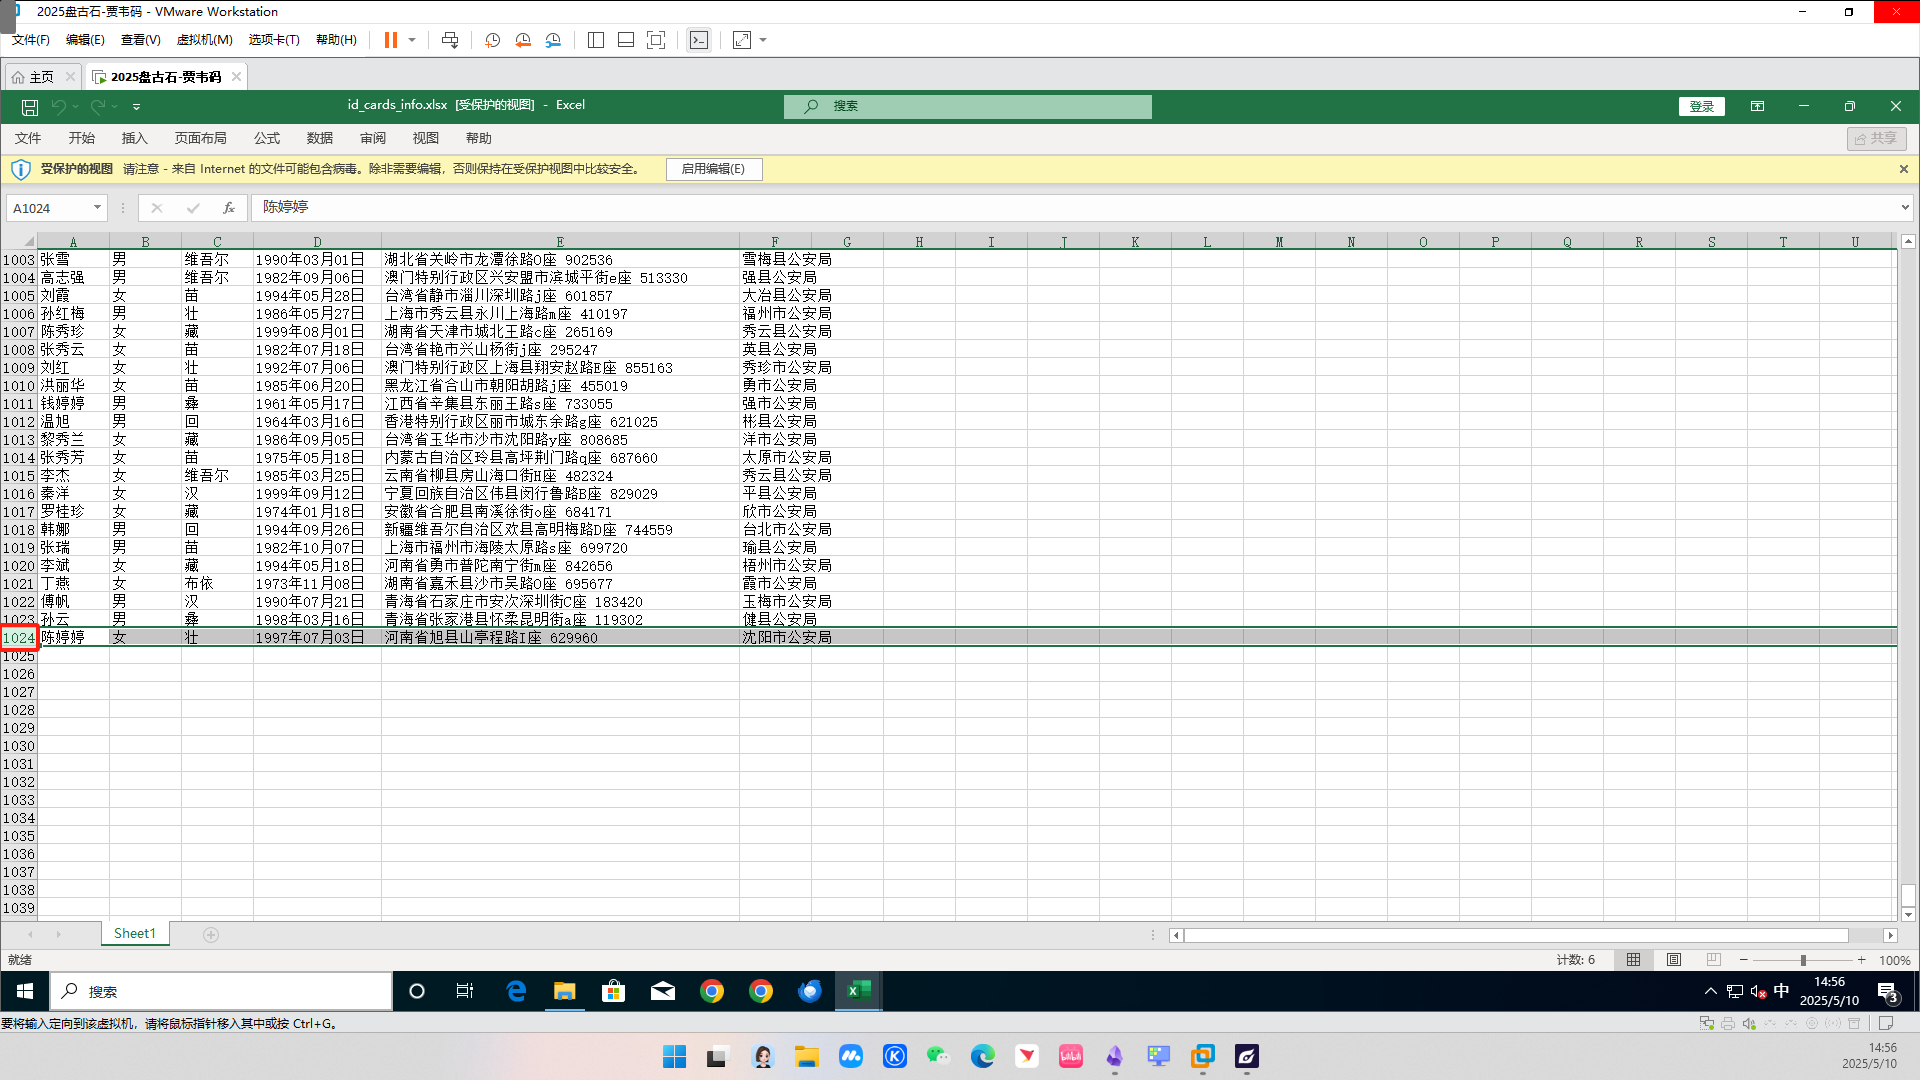Click the add new sheet icon
The image size is (1920, 1080).
(211, 934)
